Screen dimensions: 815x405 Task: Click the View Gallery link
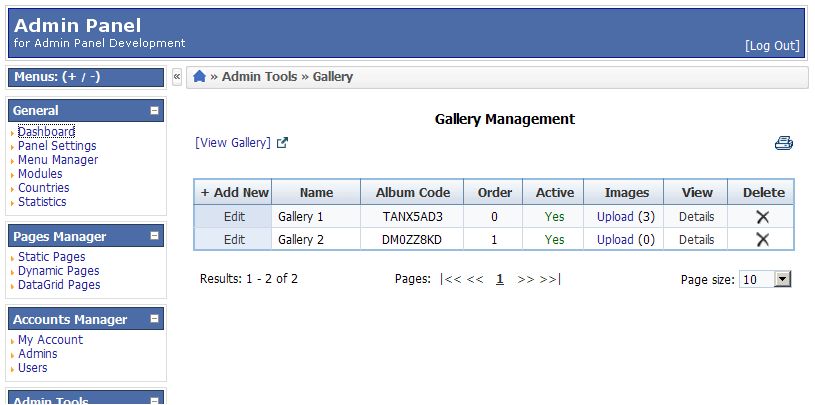[233, 143]
